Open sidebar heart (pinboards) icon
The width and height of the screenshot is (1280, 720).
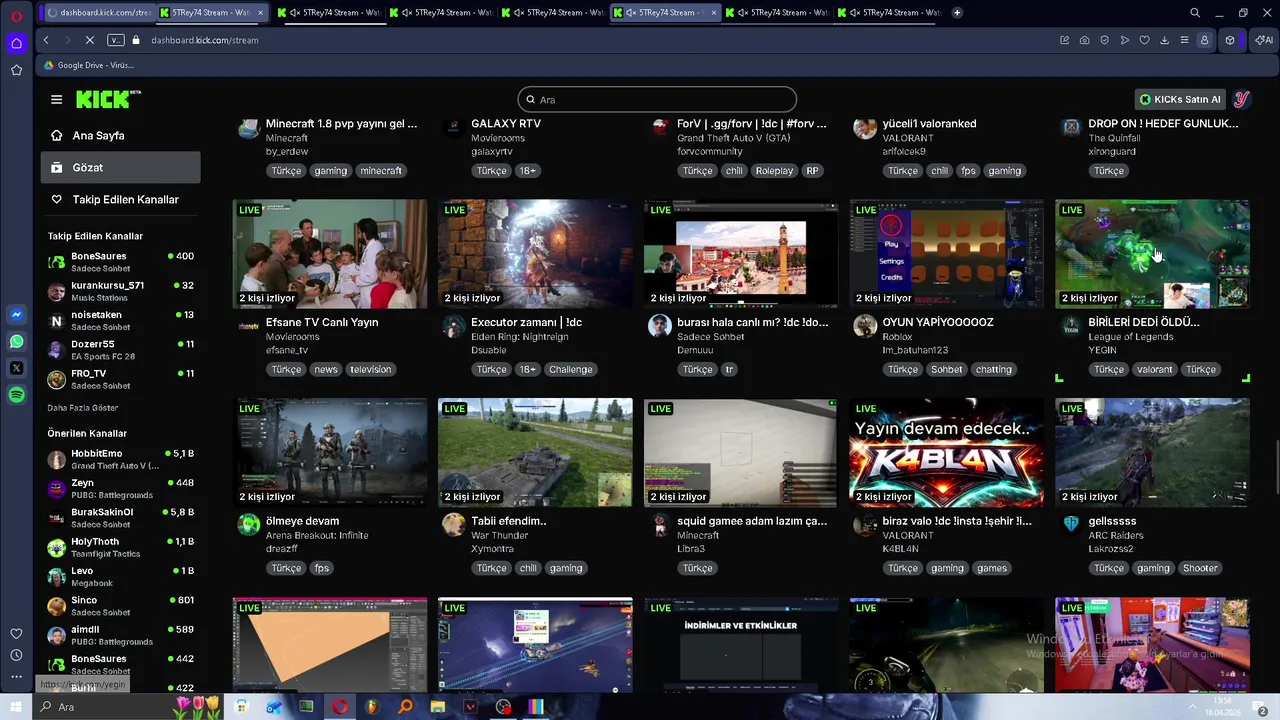(16, 633)
